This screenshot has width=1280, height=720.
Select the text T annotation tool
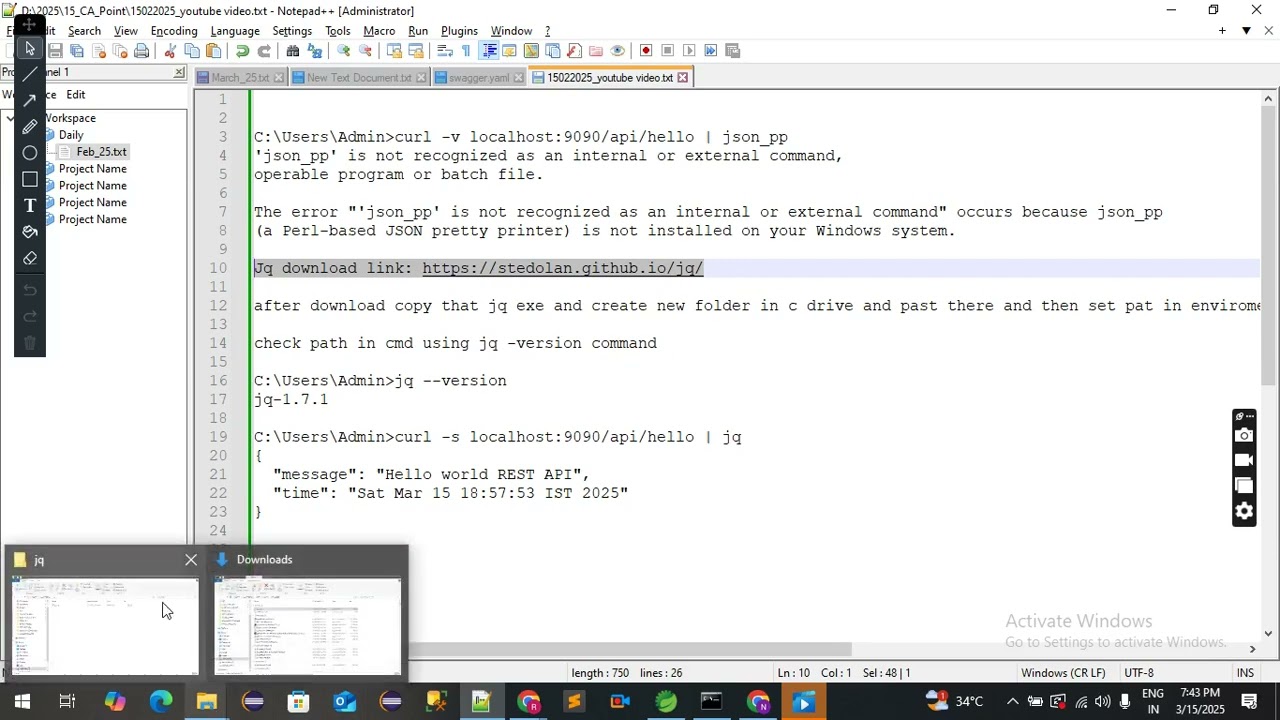29,205
